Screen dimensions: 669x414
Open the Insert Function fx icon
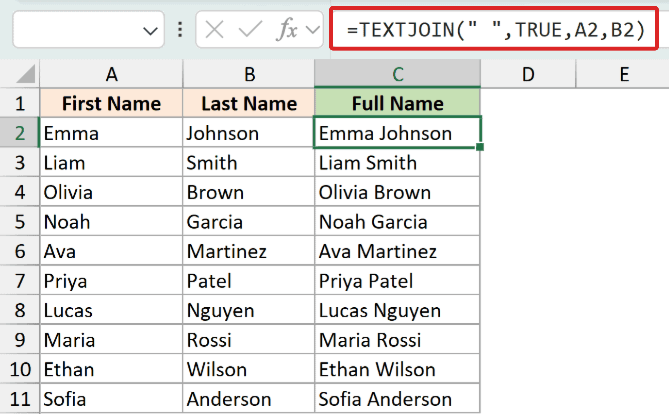coord(287,30)
